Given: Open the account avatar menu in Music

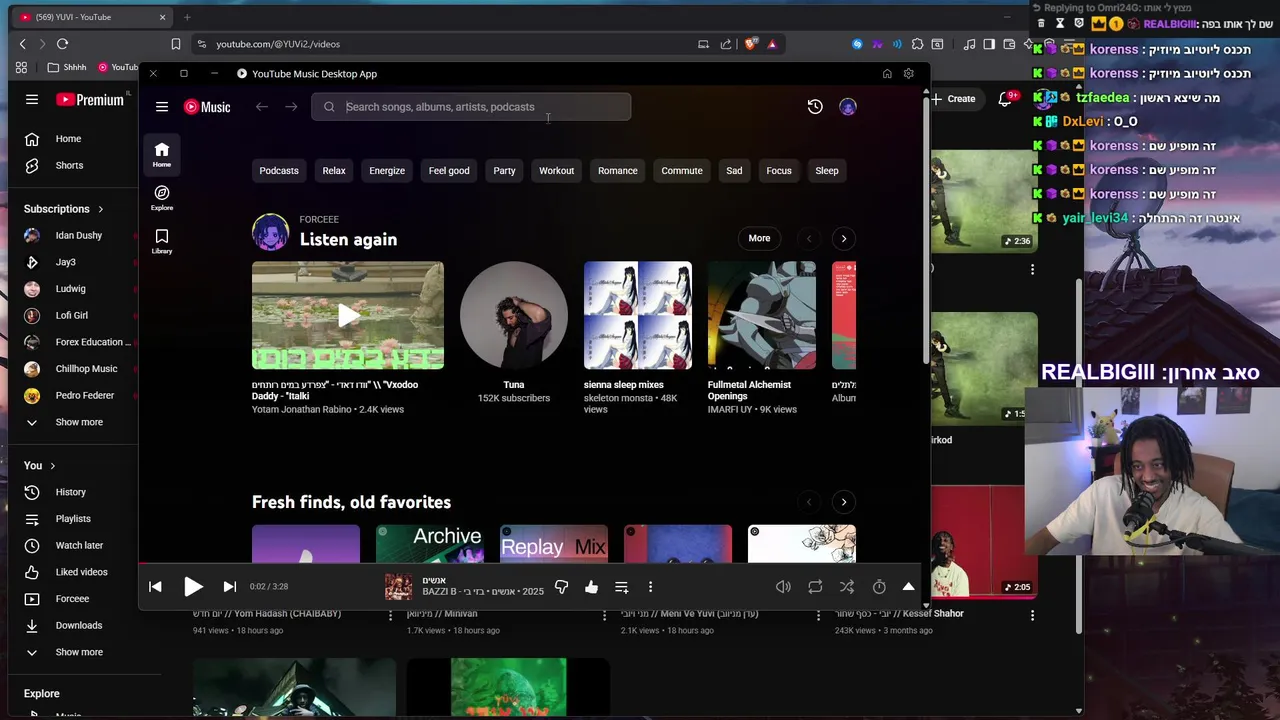Looking at the screenshot, I should point(848,107).
